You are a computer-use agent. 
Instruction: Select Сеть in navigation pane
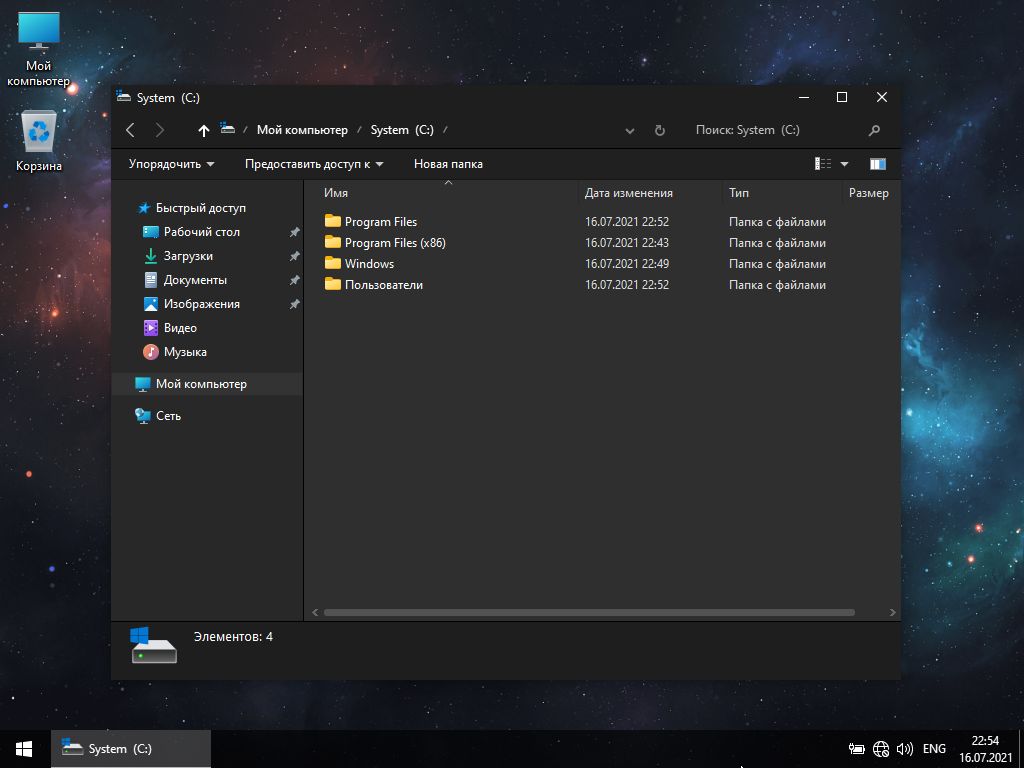(168, 416)
